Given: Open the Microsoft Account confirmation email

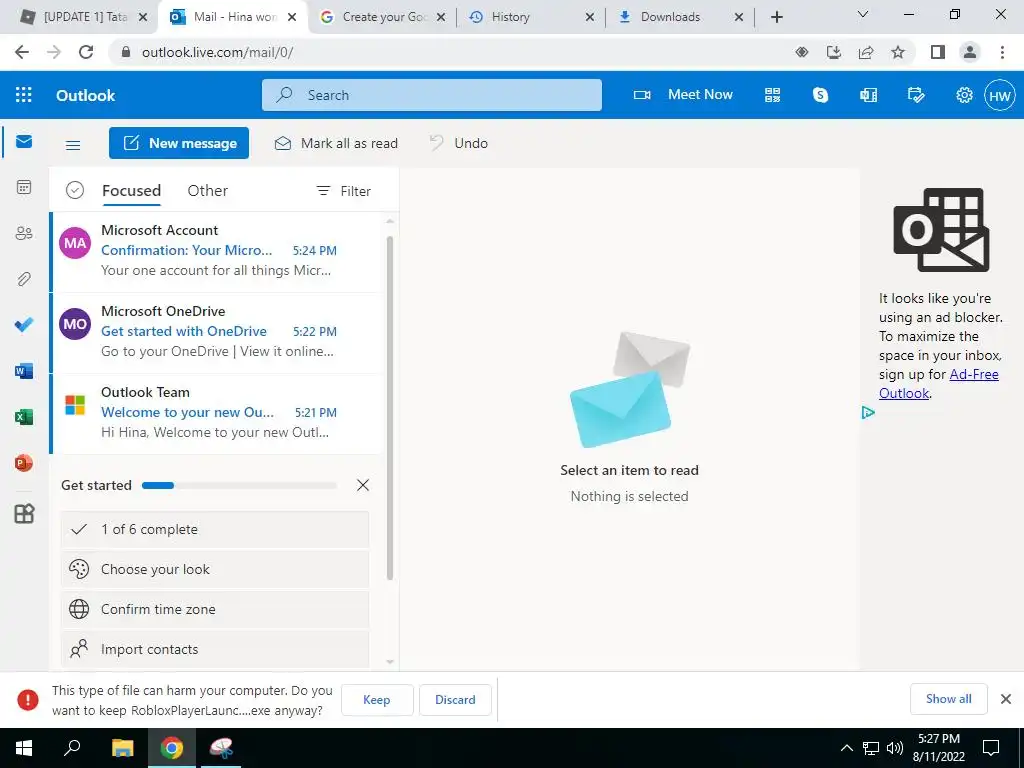Looking at the screenshot, I should pyautogui.click(x=218, y=251).
